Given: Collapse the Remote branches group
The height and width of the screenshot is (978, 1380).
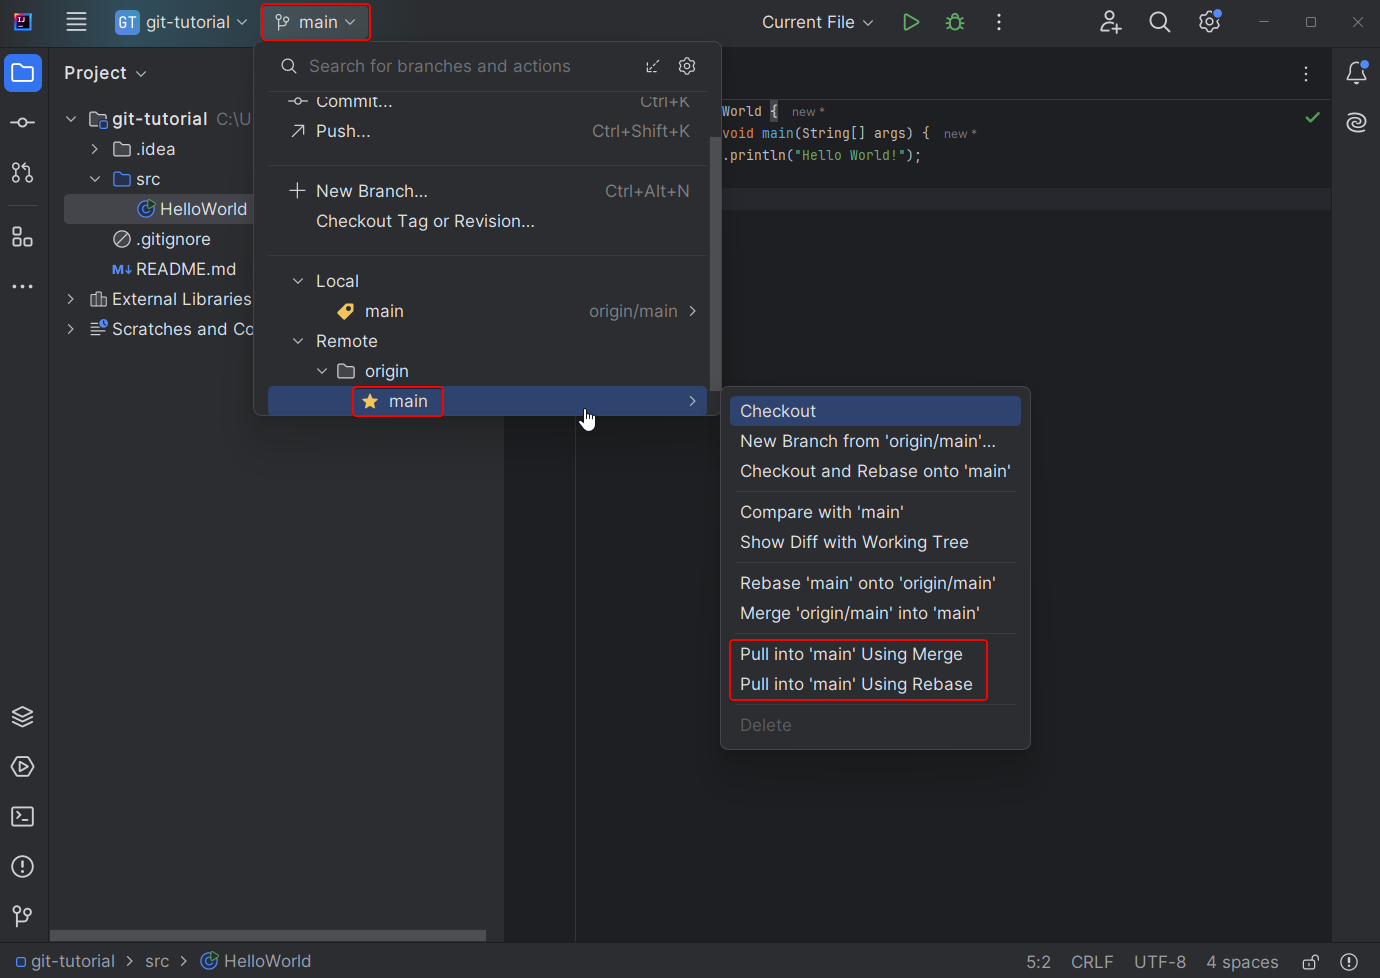Looking at the screenshot, I should coord(298,342).
